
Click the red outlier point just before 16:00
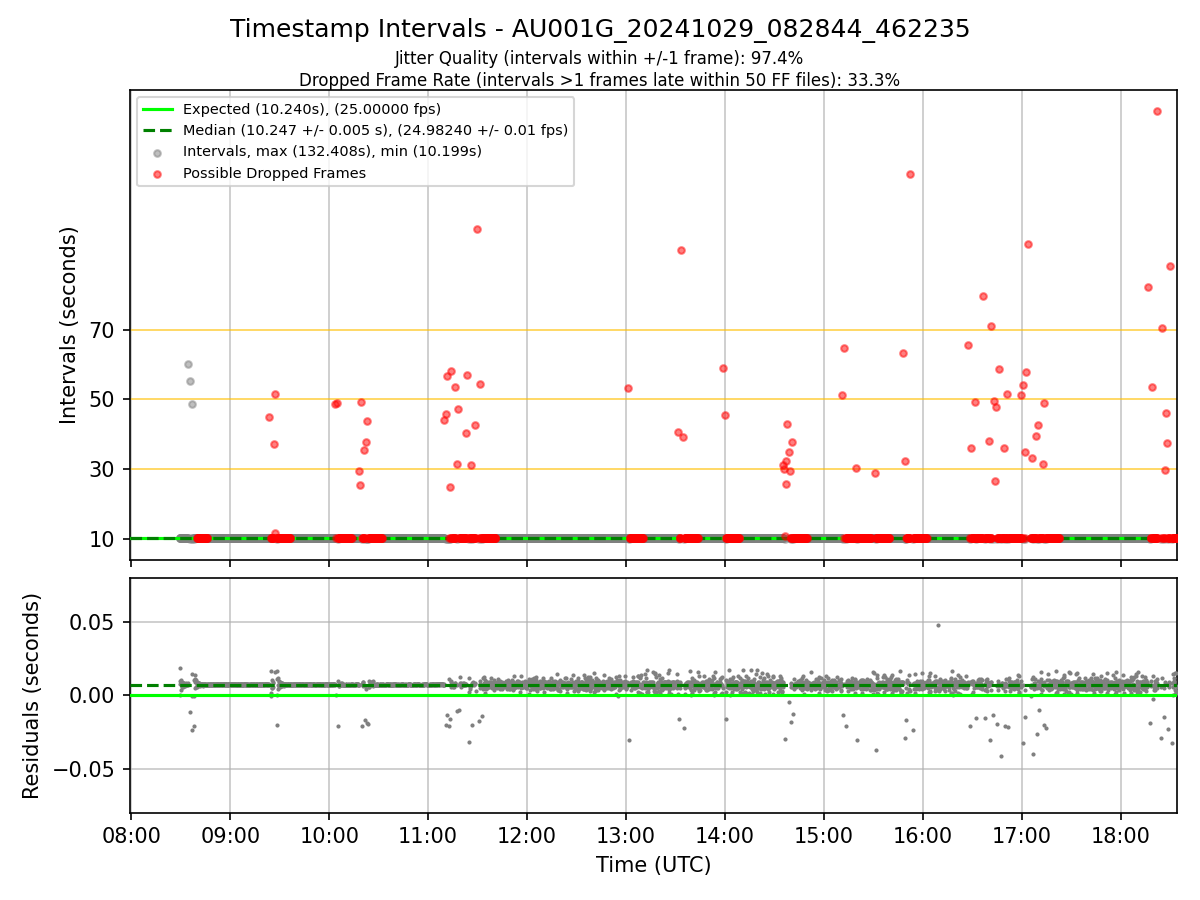click(x=910, y=174)
